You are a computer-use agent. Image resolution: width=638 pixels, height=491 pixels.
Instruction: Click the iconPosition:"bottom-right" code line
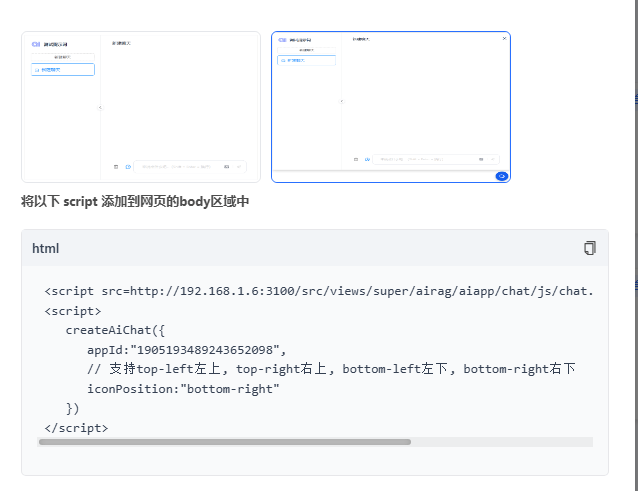[x=183, y=389]
